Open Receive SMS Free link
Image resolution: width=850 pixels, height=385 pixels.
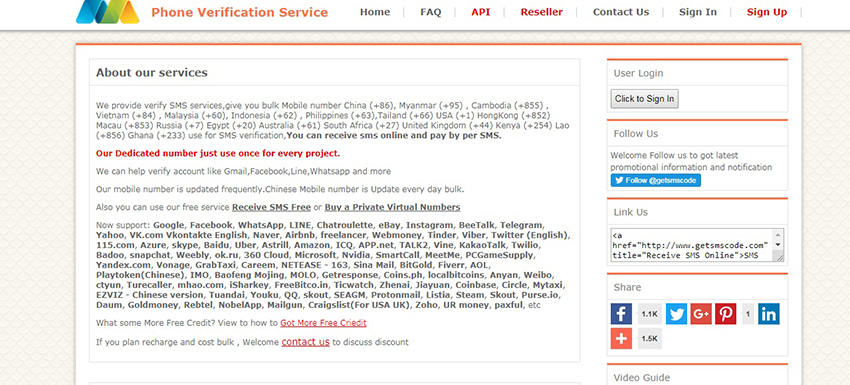[x=271, y=207]
